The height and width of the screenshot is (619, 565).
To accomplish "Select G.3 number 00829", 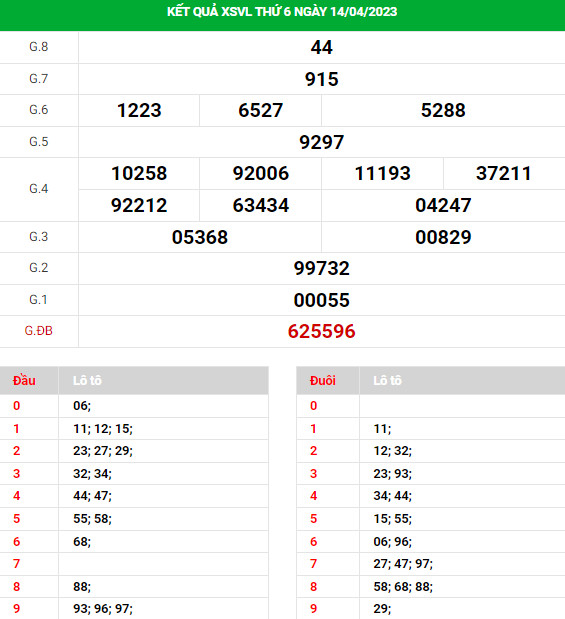I will coord(443,237).
